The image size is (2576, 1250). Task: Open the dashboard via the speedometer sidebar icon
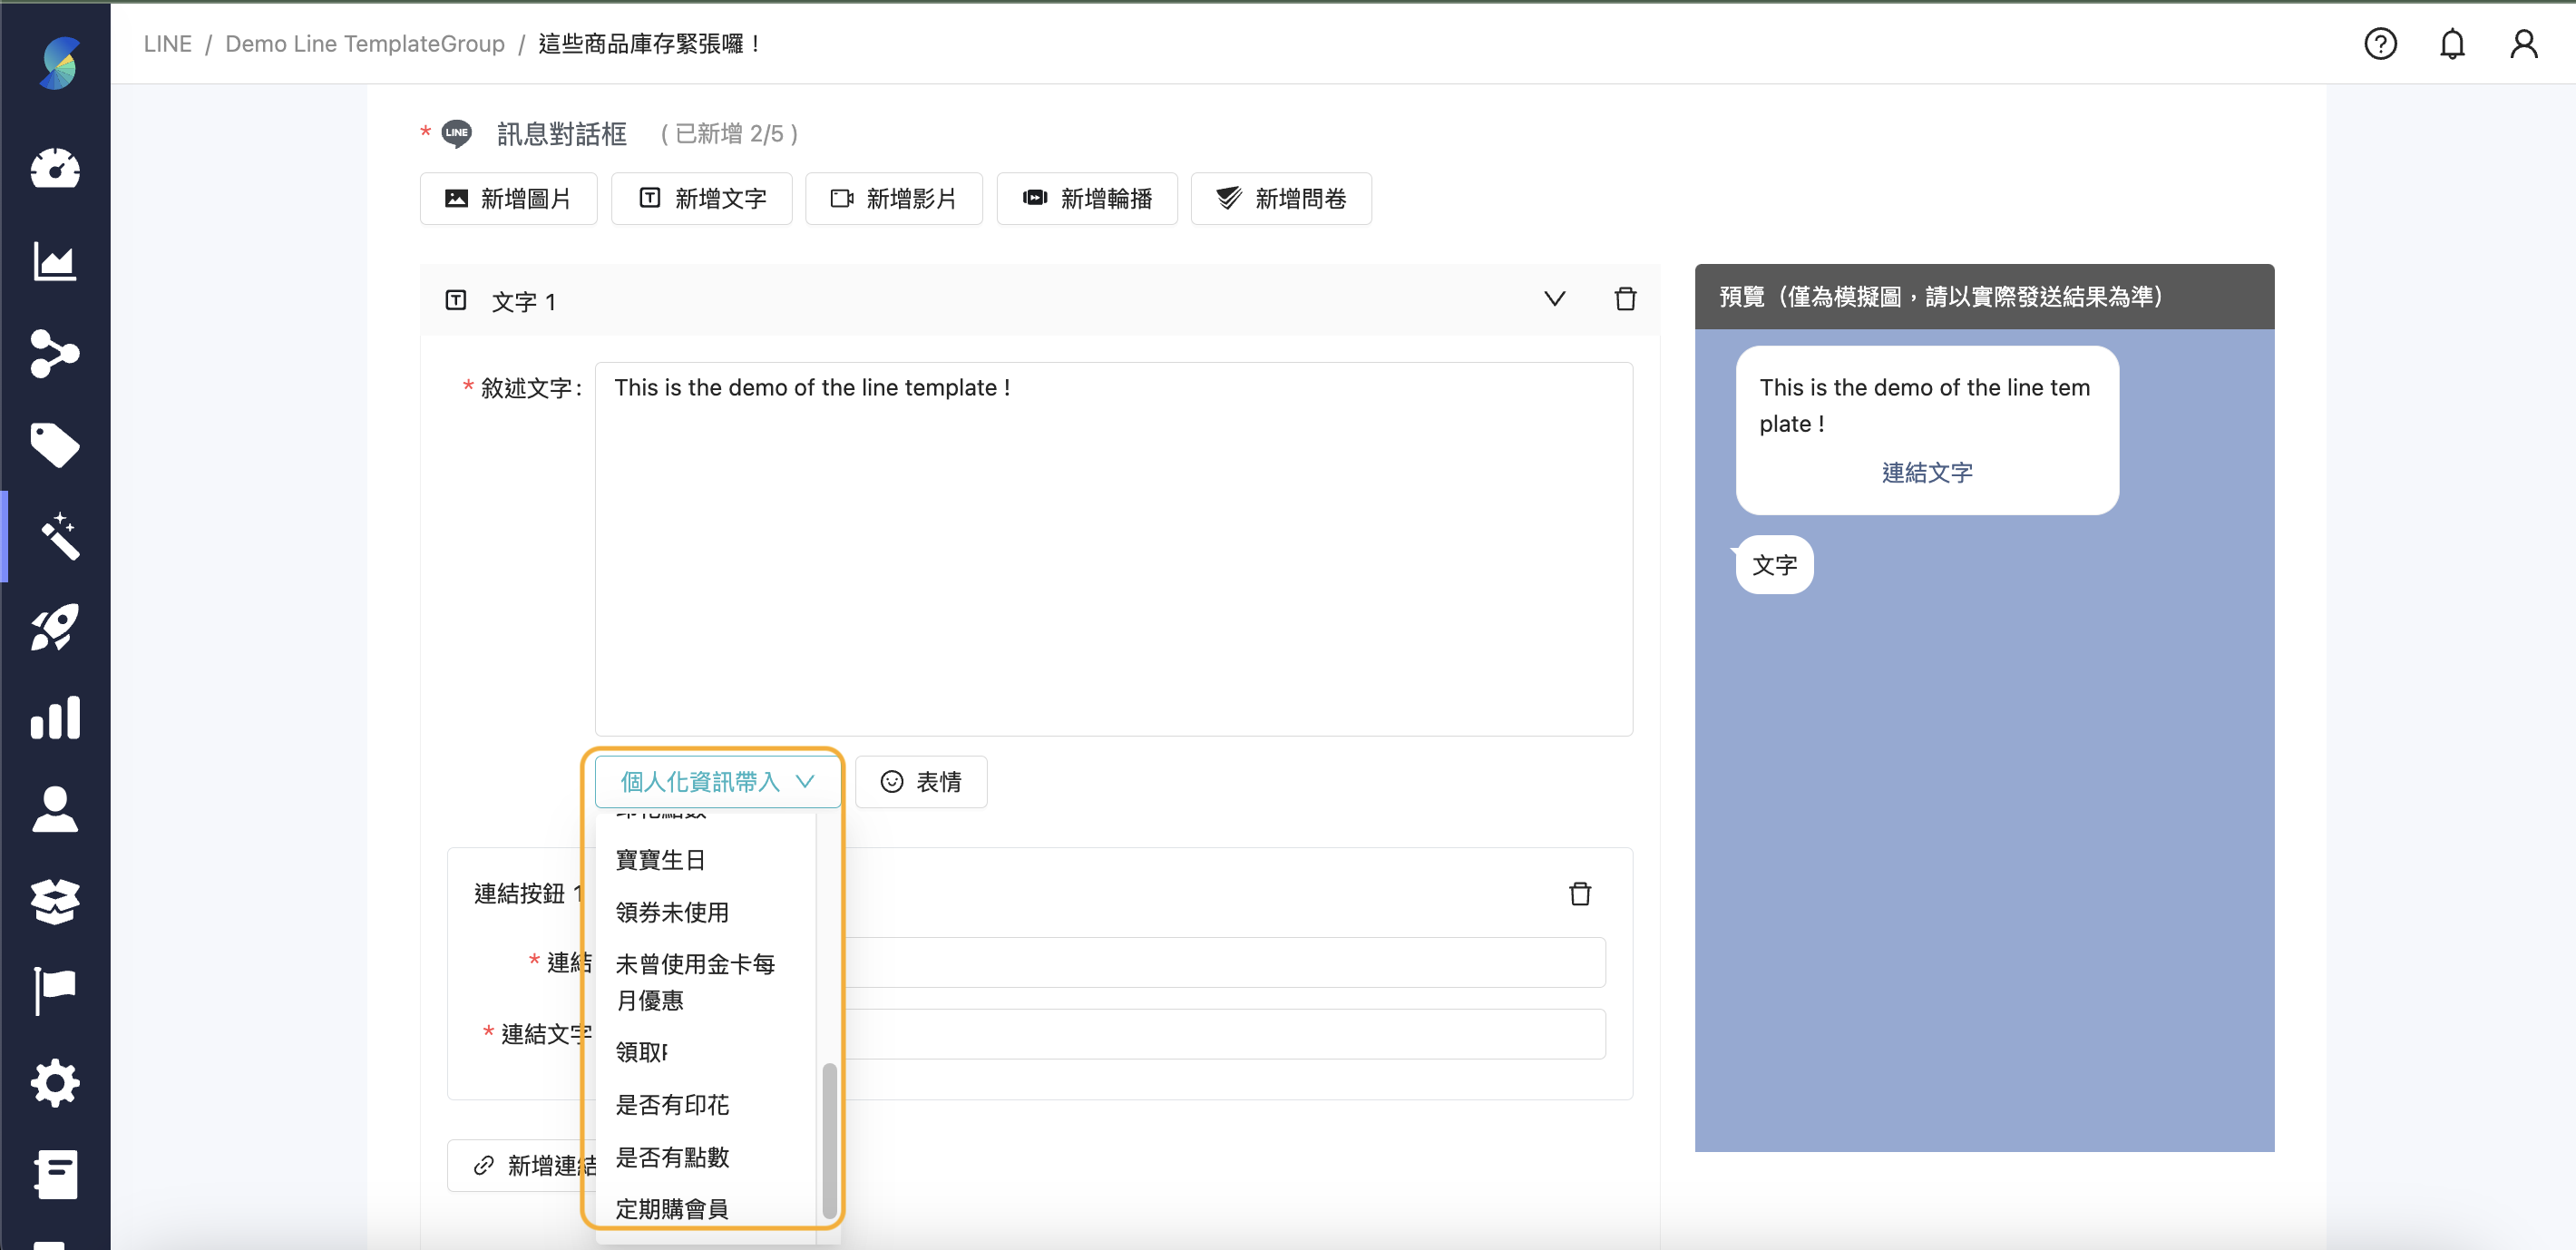coord(55,168)
